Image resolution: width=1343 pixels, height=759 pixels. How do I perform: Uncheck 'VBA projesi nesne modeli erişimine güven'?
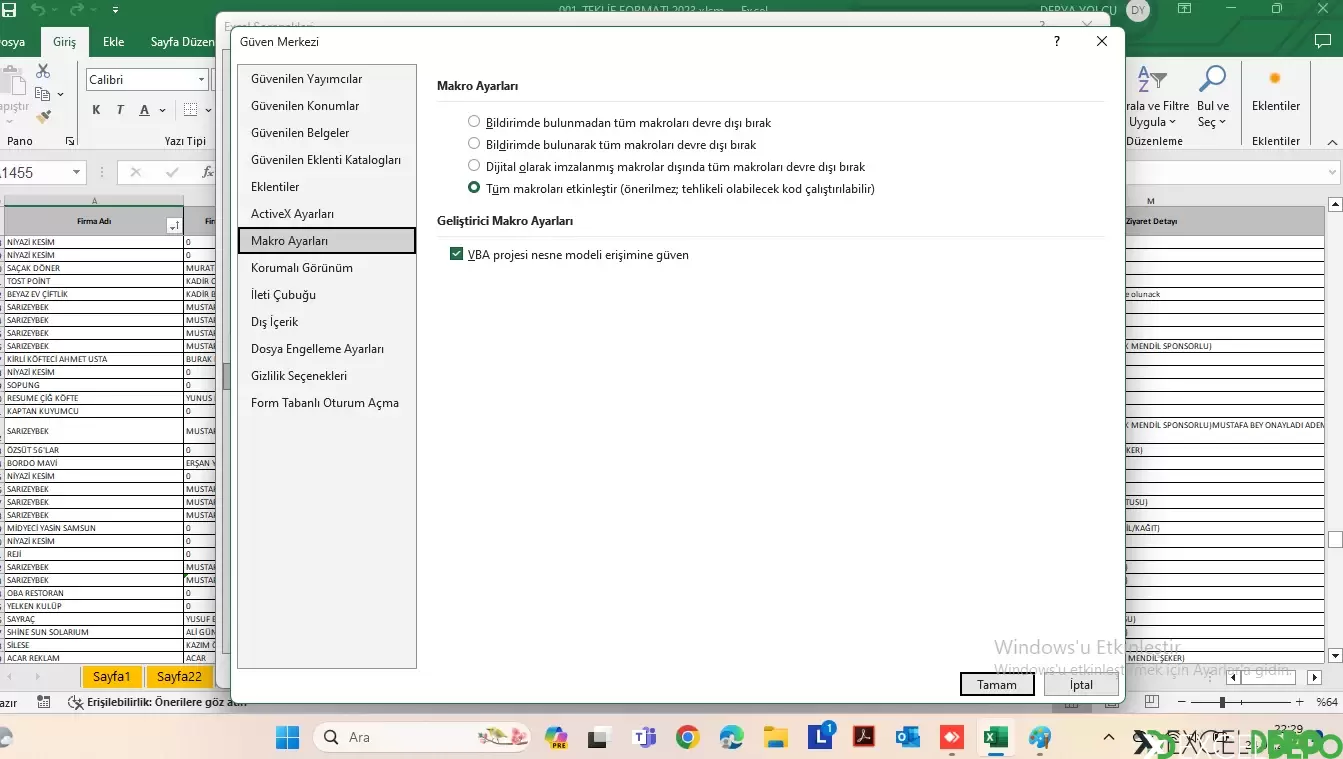coord(457,255)
